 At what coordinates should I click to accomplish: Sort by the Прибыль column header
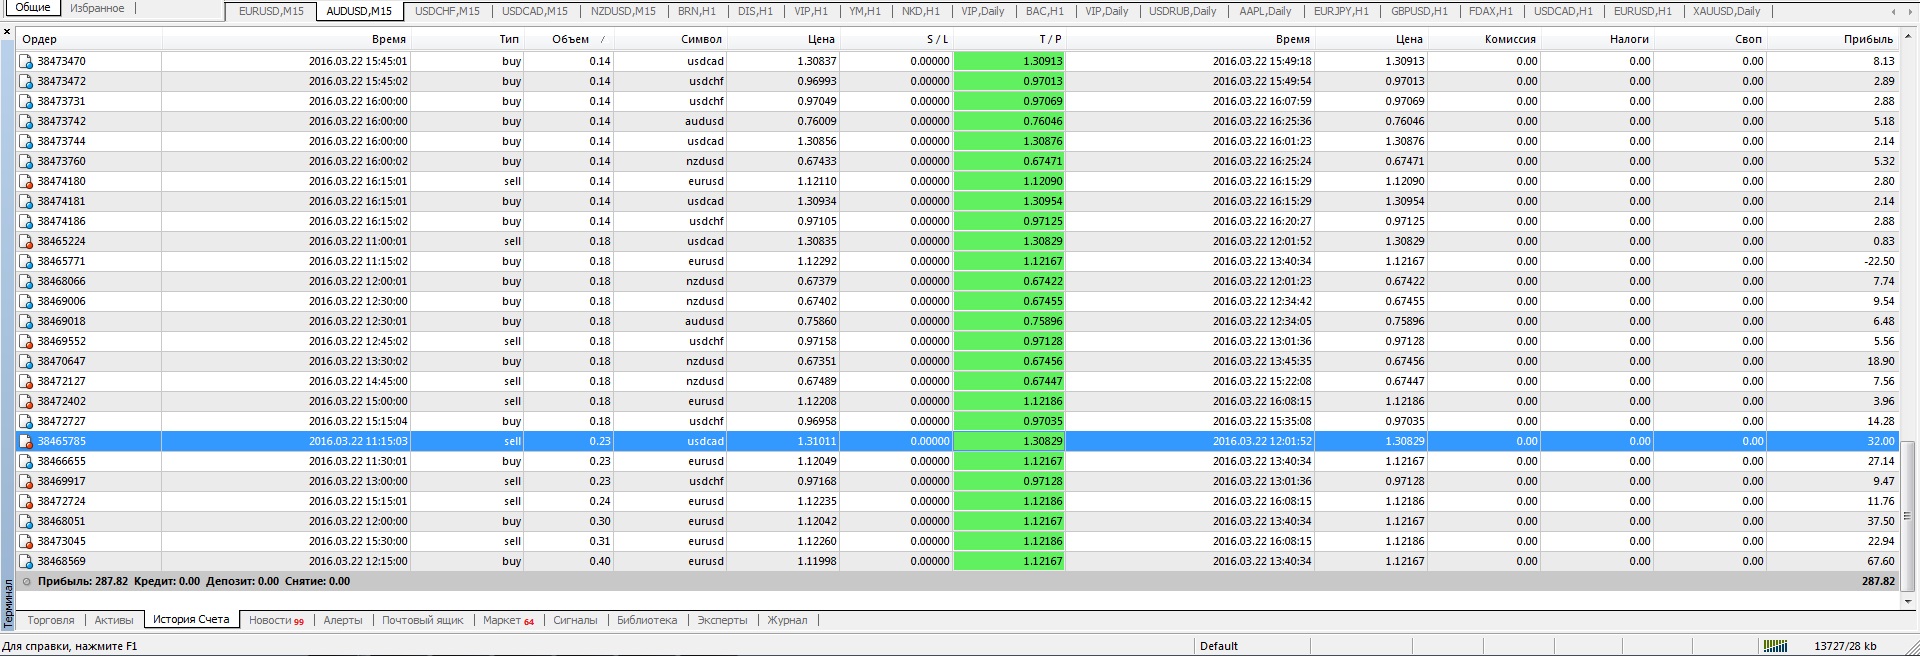point(1832,39)
